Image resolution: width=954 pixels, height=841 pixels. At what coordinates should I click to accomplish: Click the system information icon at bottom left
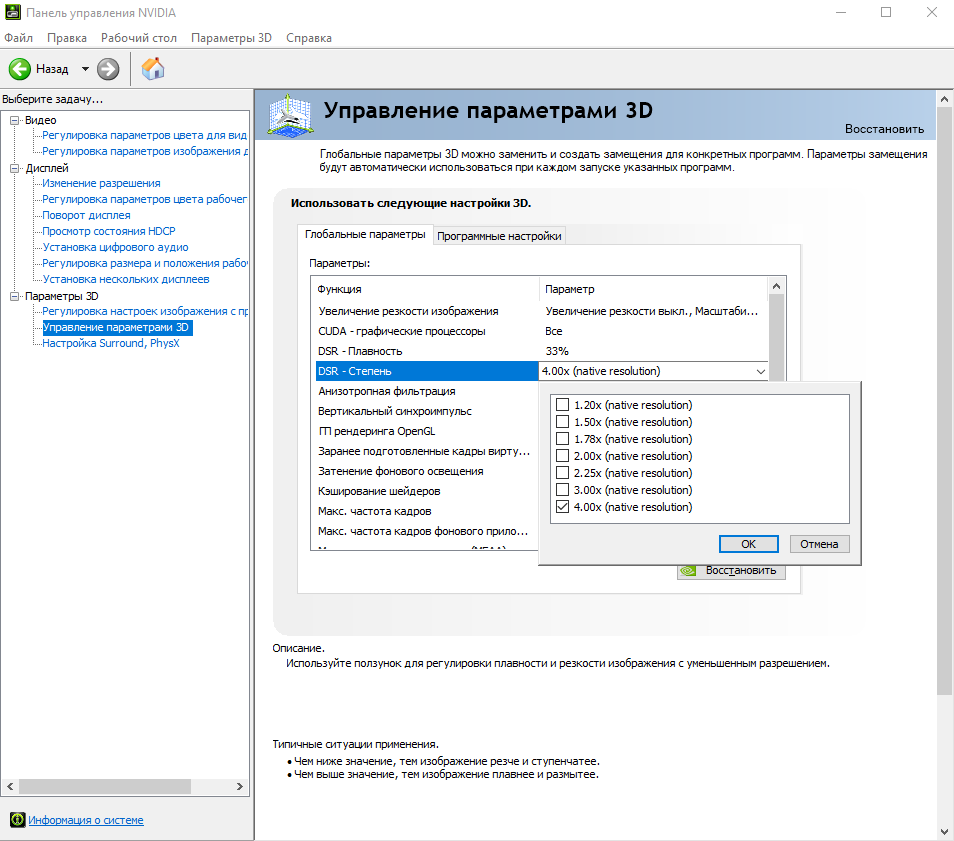click(18, 820)
